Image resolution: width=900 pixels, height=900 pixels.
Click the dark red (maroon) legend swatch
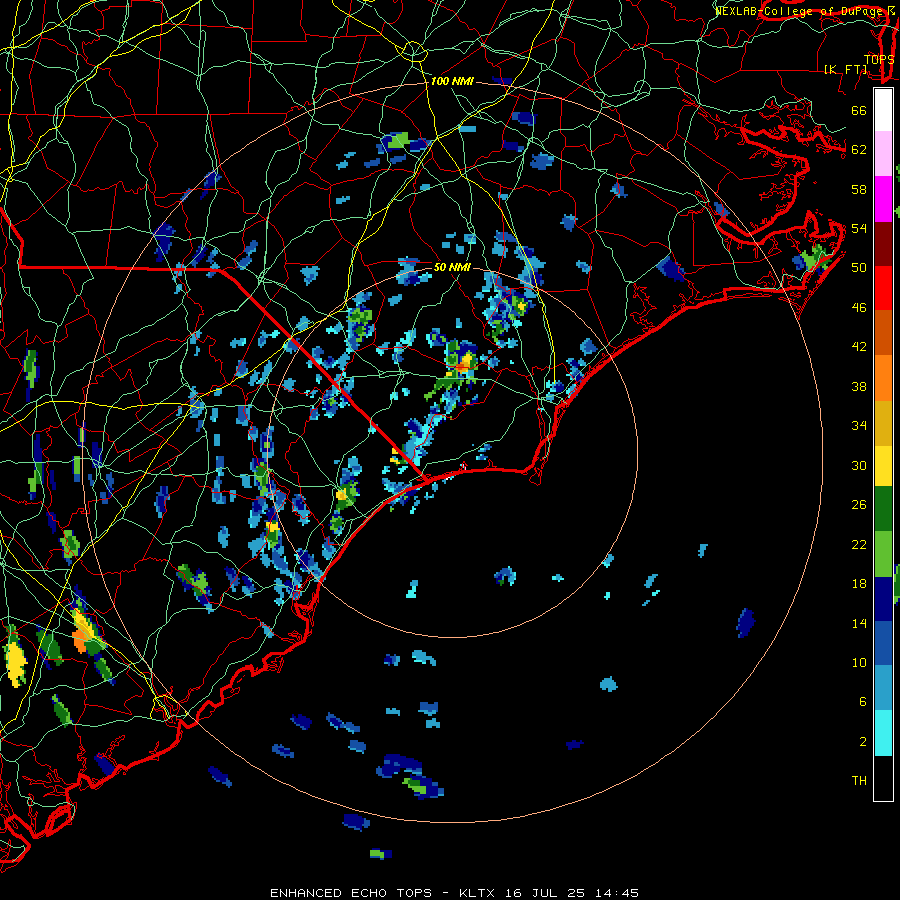pyautogui.click(x=883, y=244)
